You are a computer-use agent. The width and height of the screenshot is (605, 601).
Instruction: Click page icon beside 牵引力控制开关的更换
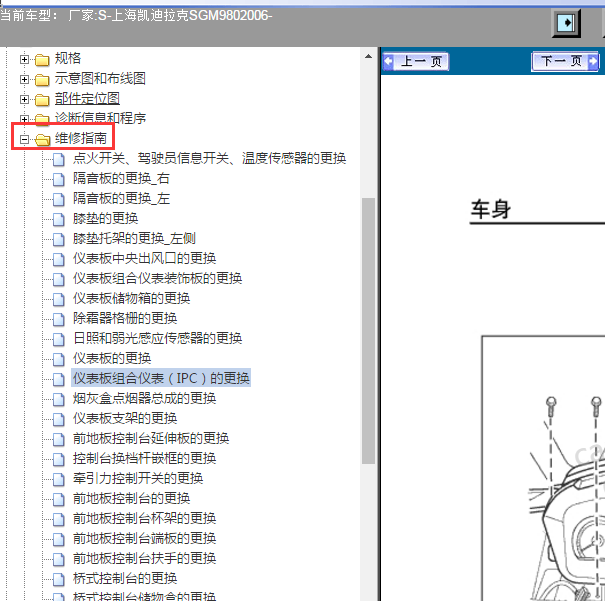pos(59,479)
